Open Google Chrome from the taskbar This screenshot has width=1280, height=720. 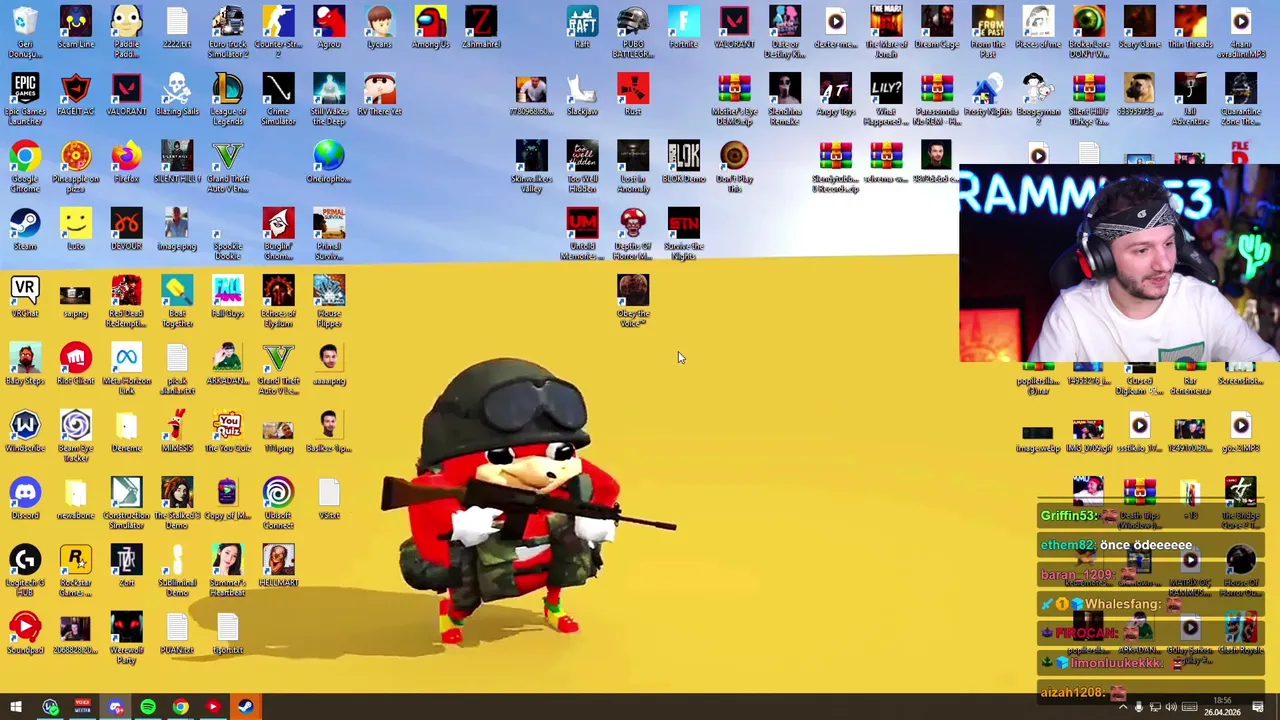coord(180,707)
